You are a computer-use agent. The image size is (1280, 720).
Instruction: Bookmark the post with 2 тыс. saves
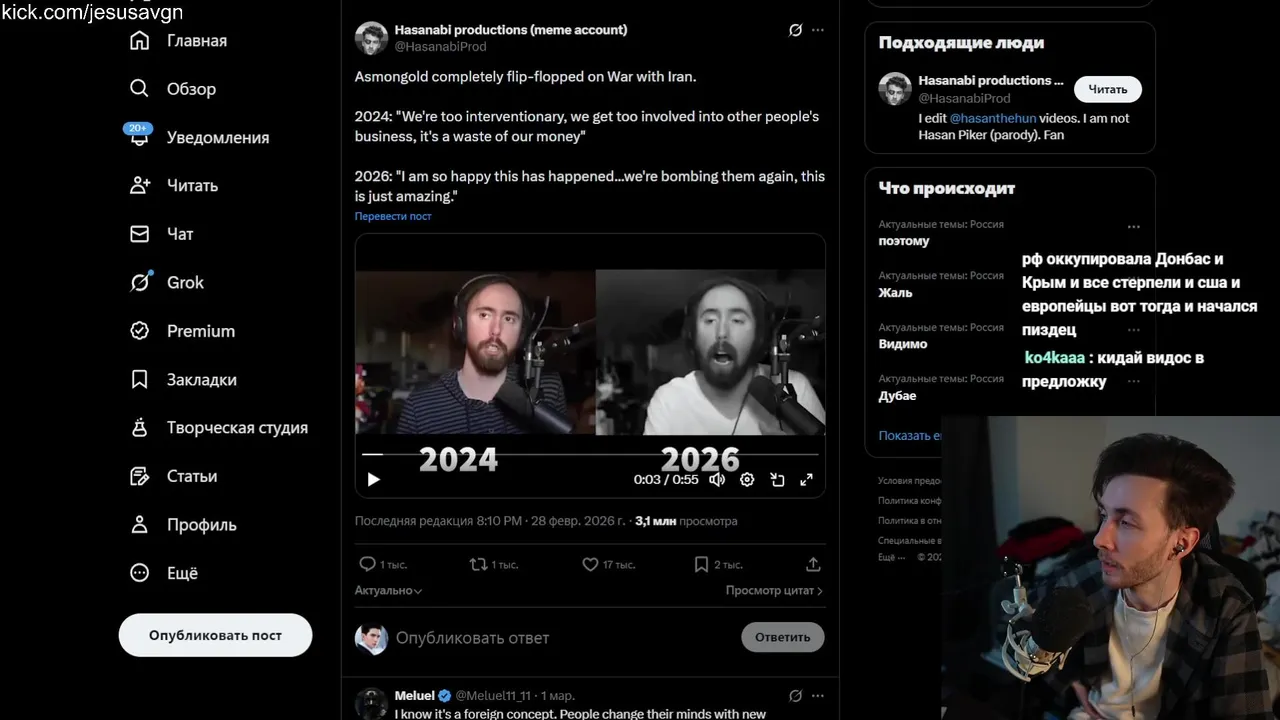[x=702, y=564]
